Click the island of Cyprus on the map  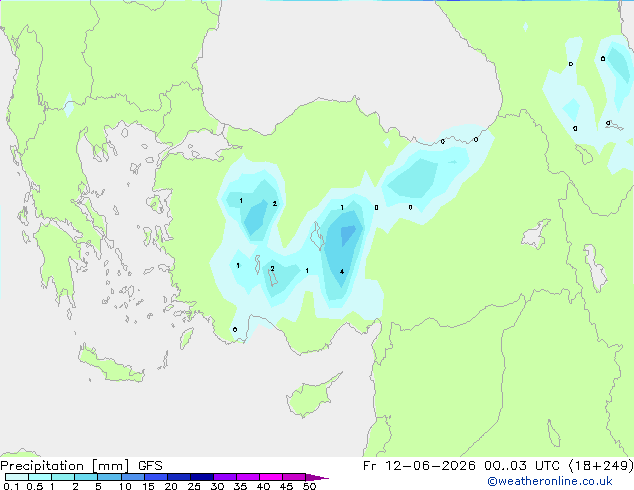[309, 397]
